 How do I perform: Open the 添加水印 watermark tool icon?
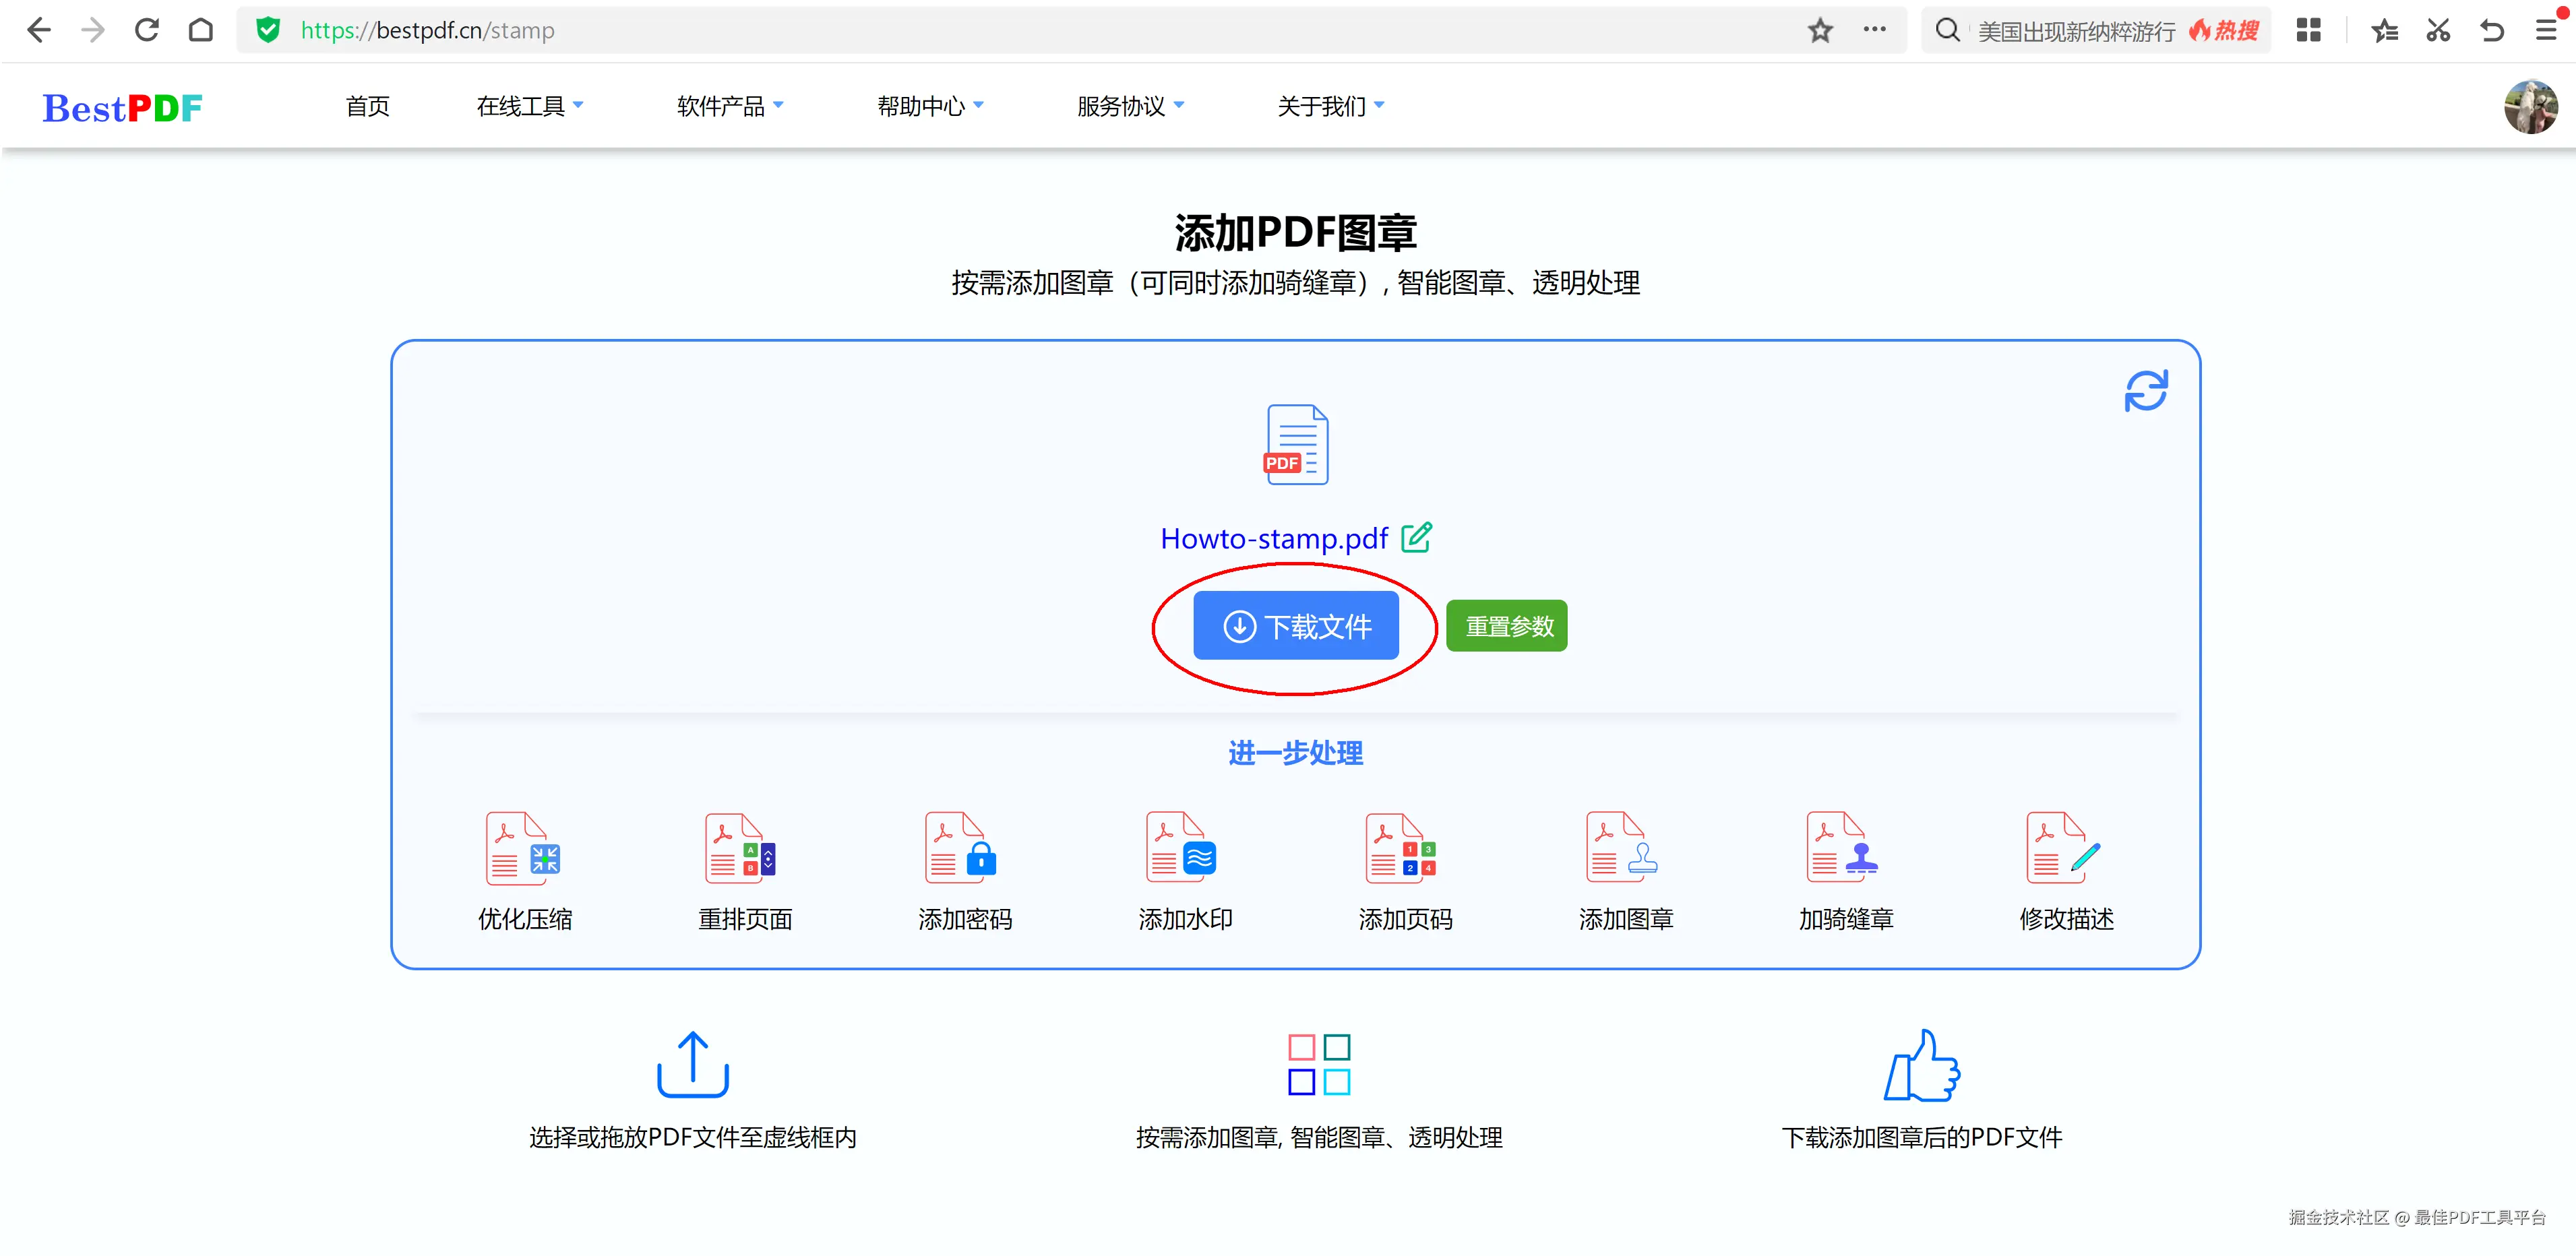tap(1183, 848)
